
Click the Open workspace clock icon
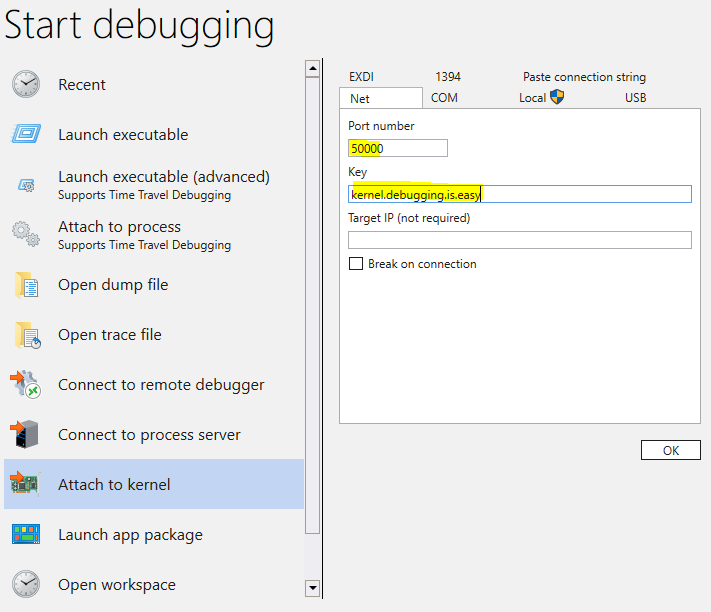click(26, 584)
